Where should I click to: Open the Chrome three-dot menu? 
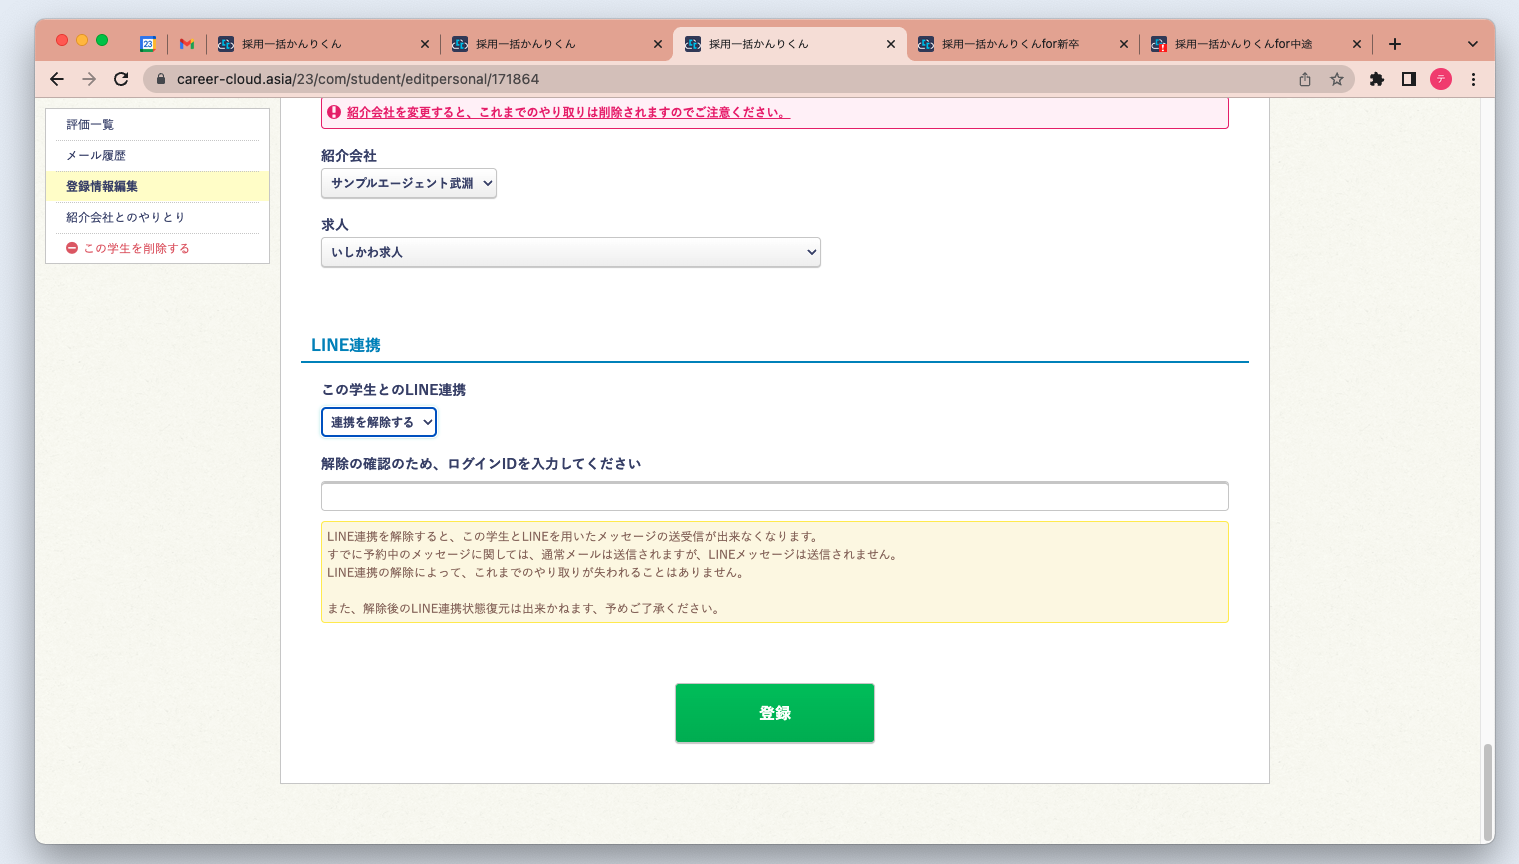coord(1473,79)
